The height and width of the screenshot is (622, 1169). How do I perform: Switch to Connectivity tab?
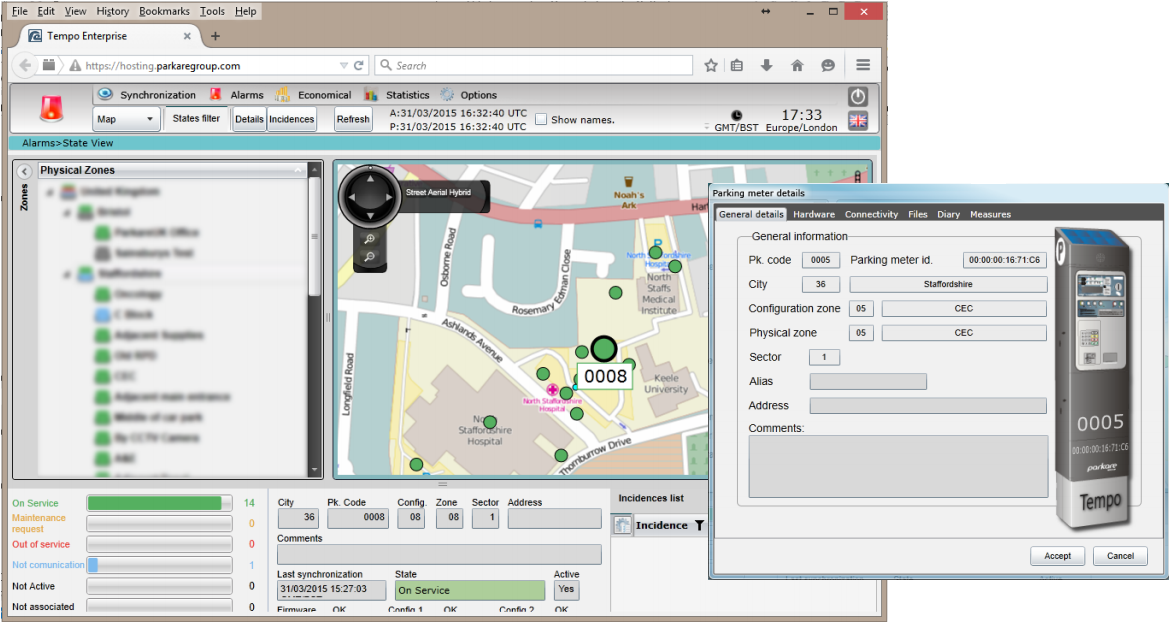click(871, 214)
